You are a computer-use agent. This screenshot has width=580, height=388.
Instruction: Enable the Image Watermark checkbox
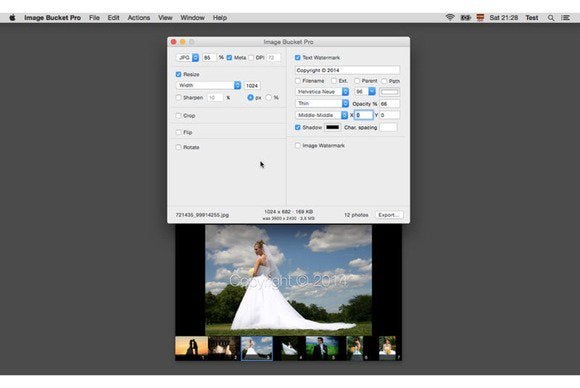click(x=298, y=146)
